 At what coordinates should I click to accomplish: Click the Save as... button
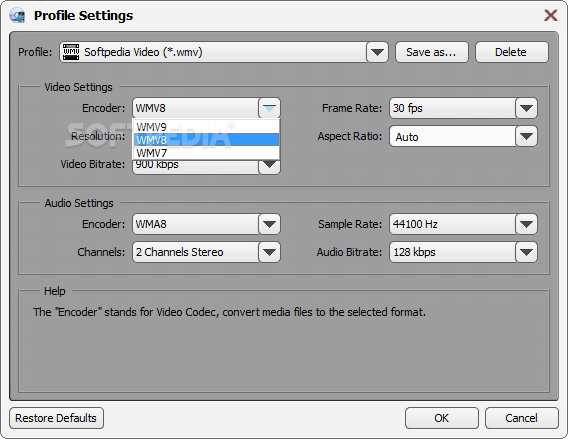click(x=431, y=52)
